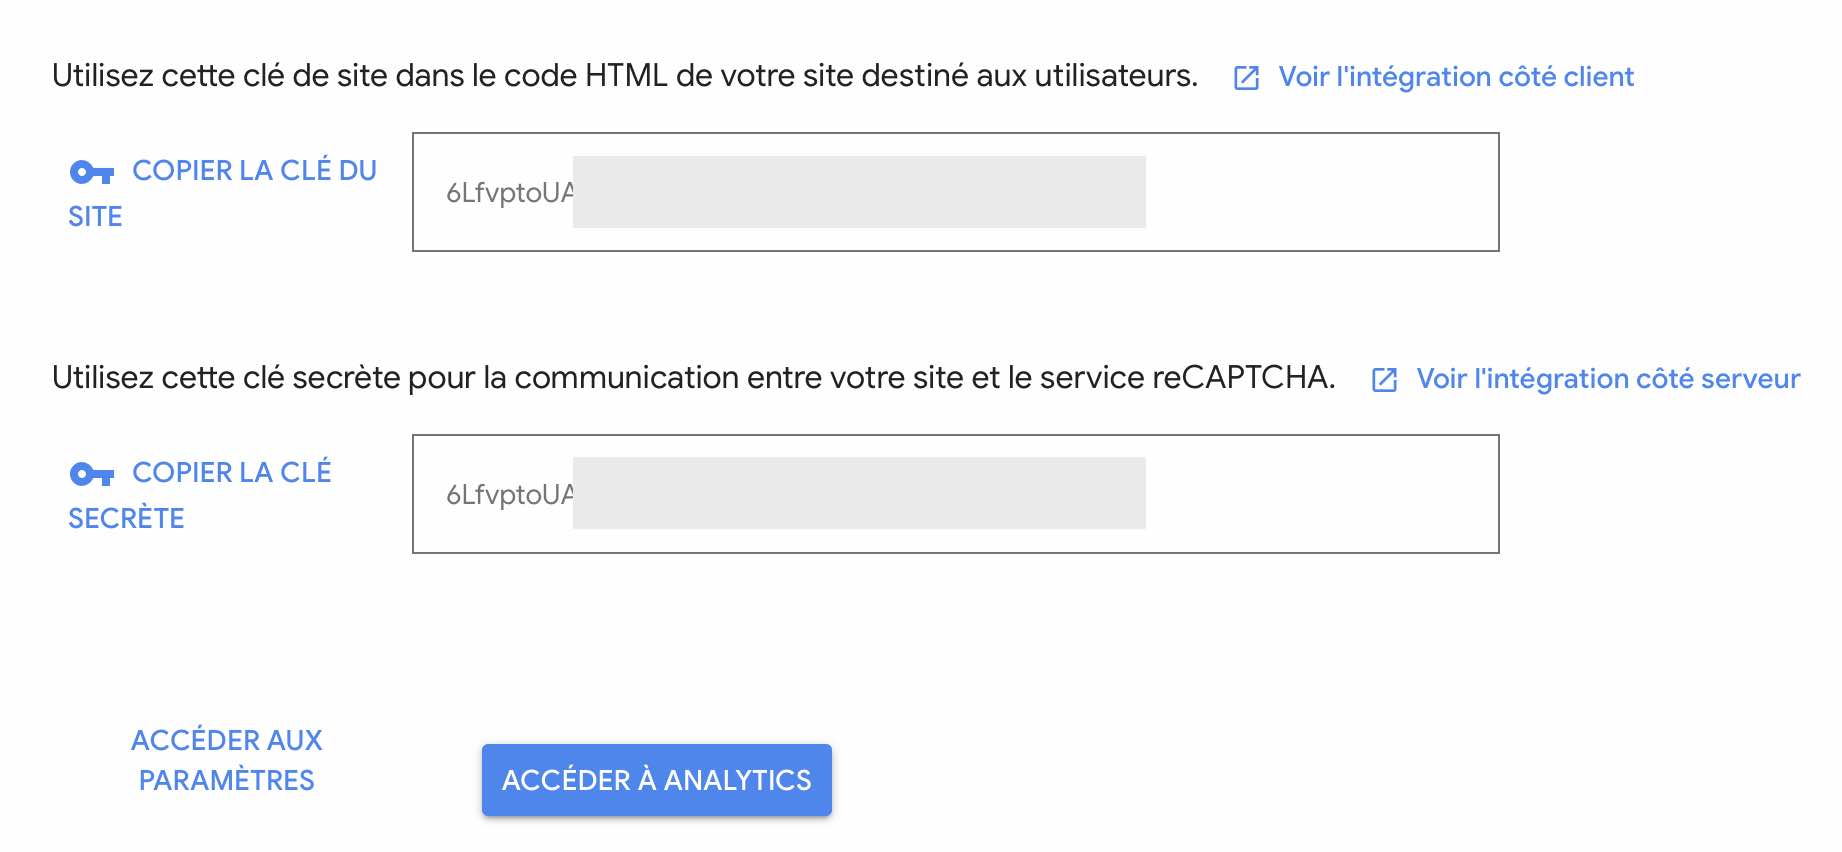Click the ACCÉDER À ANALYTICS button

[x=657, y=780]
